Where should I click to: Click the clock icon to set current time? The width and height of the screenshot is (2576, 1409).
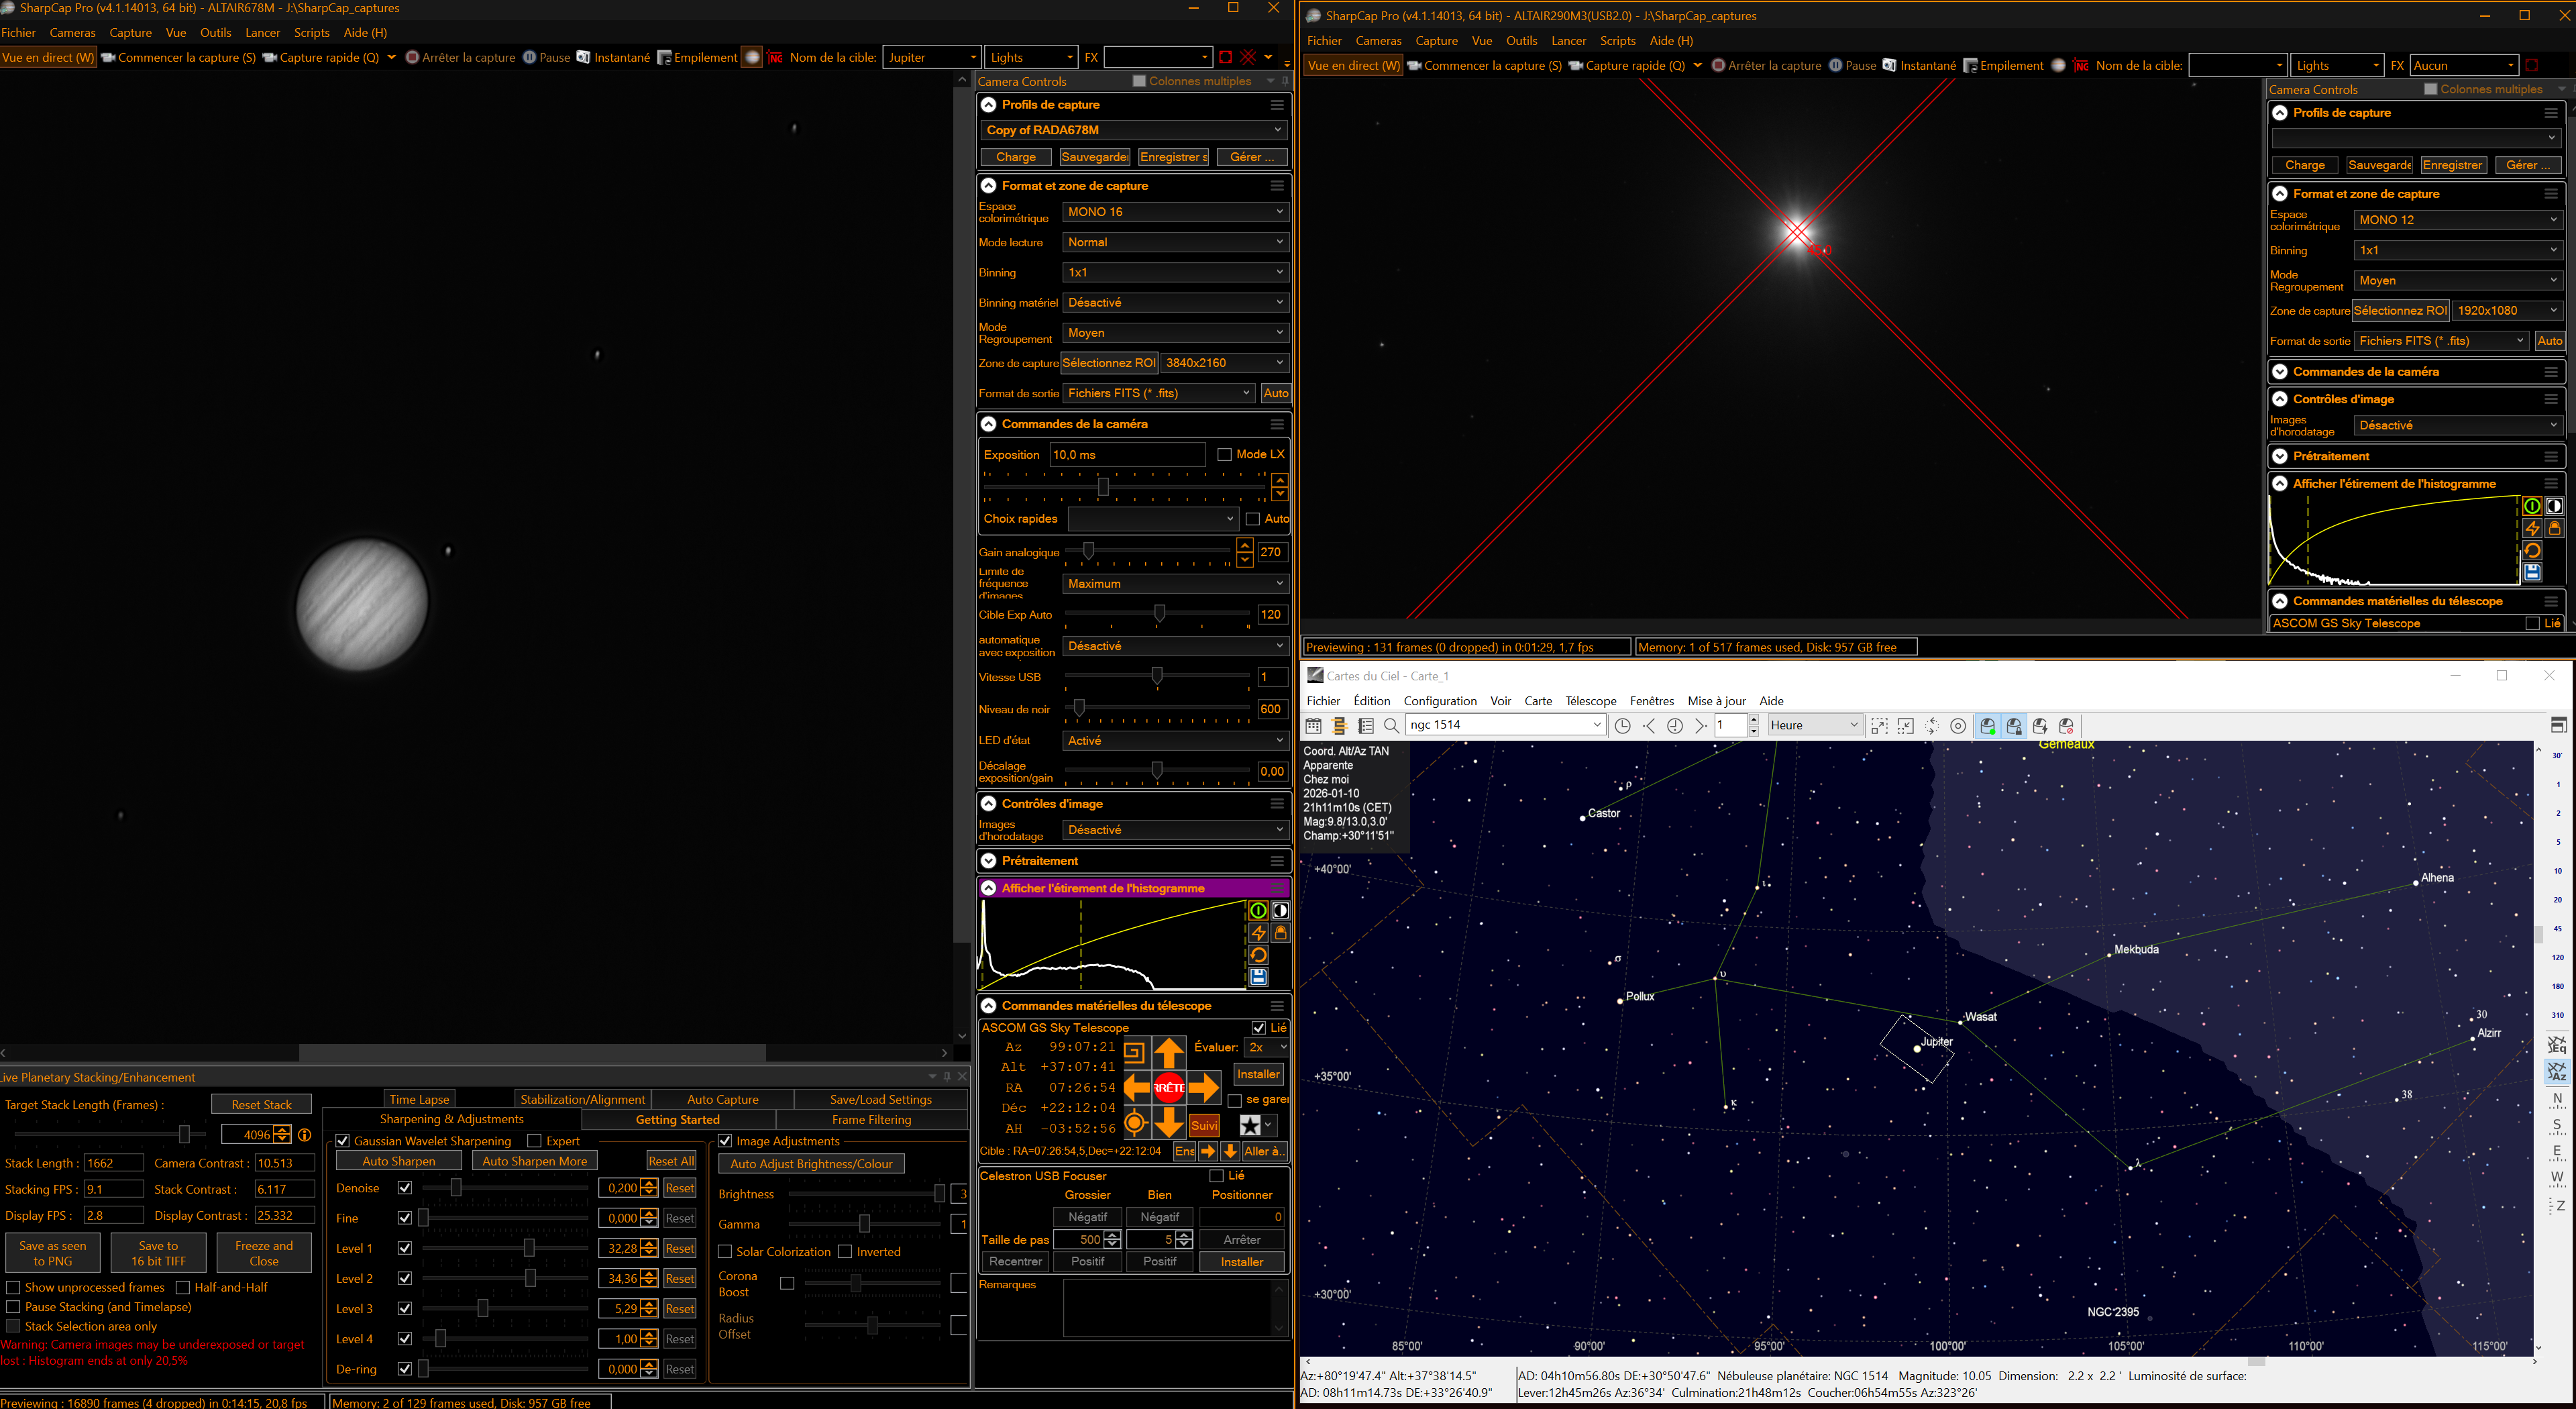pos(1622,726)
